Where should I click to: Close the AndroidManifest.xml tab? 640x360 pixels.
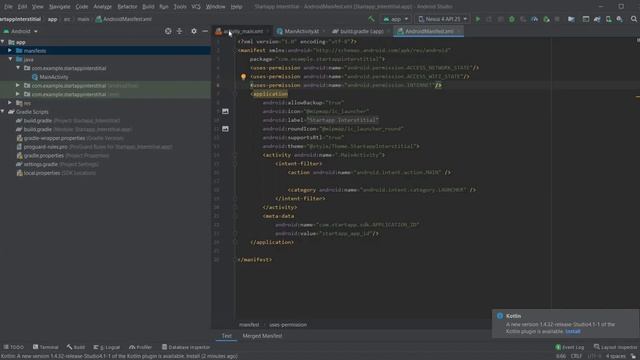tap(459, 31)
